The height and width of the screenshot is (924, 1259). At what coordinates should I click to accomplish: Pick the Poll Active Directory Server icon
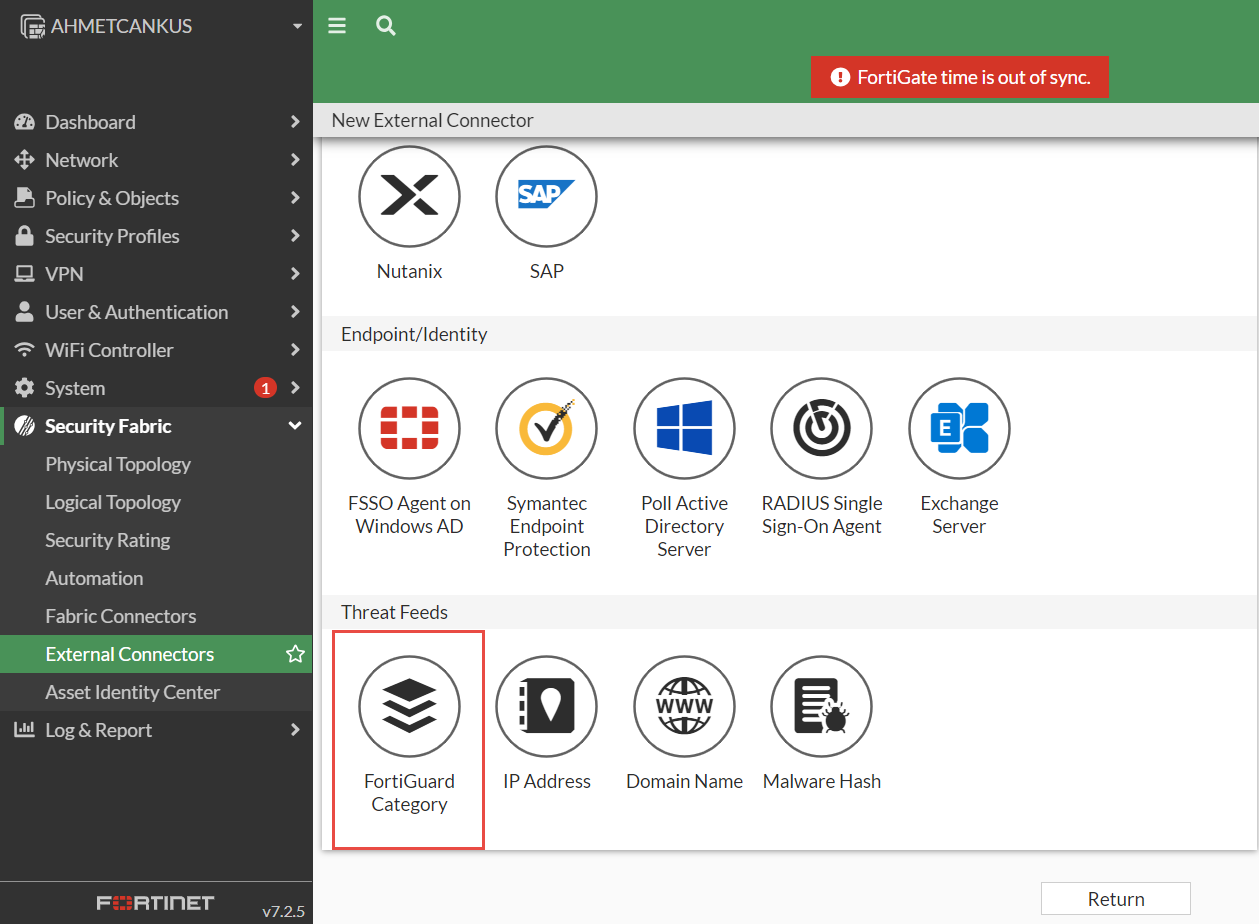tap(684, 428)
